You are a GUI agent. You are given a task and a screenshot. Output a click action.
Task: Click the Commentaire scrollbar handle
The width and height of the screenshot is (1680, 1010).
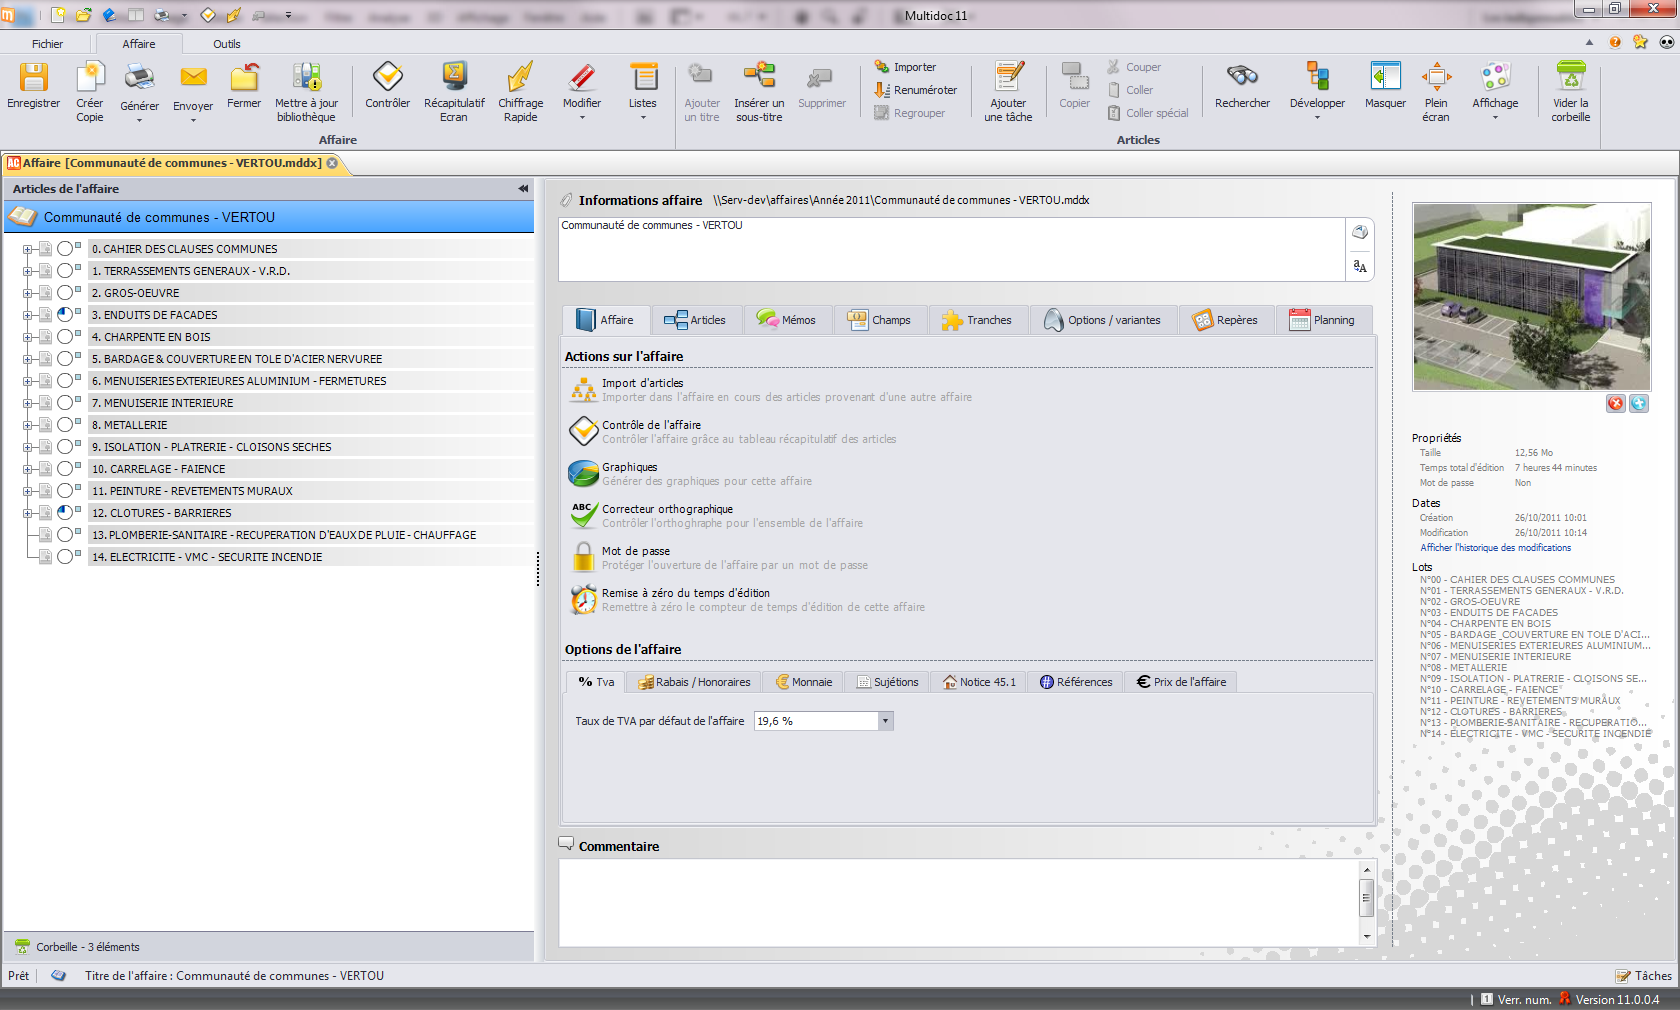point(1366,898)
